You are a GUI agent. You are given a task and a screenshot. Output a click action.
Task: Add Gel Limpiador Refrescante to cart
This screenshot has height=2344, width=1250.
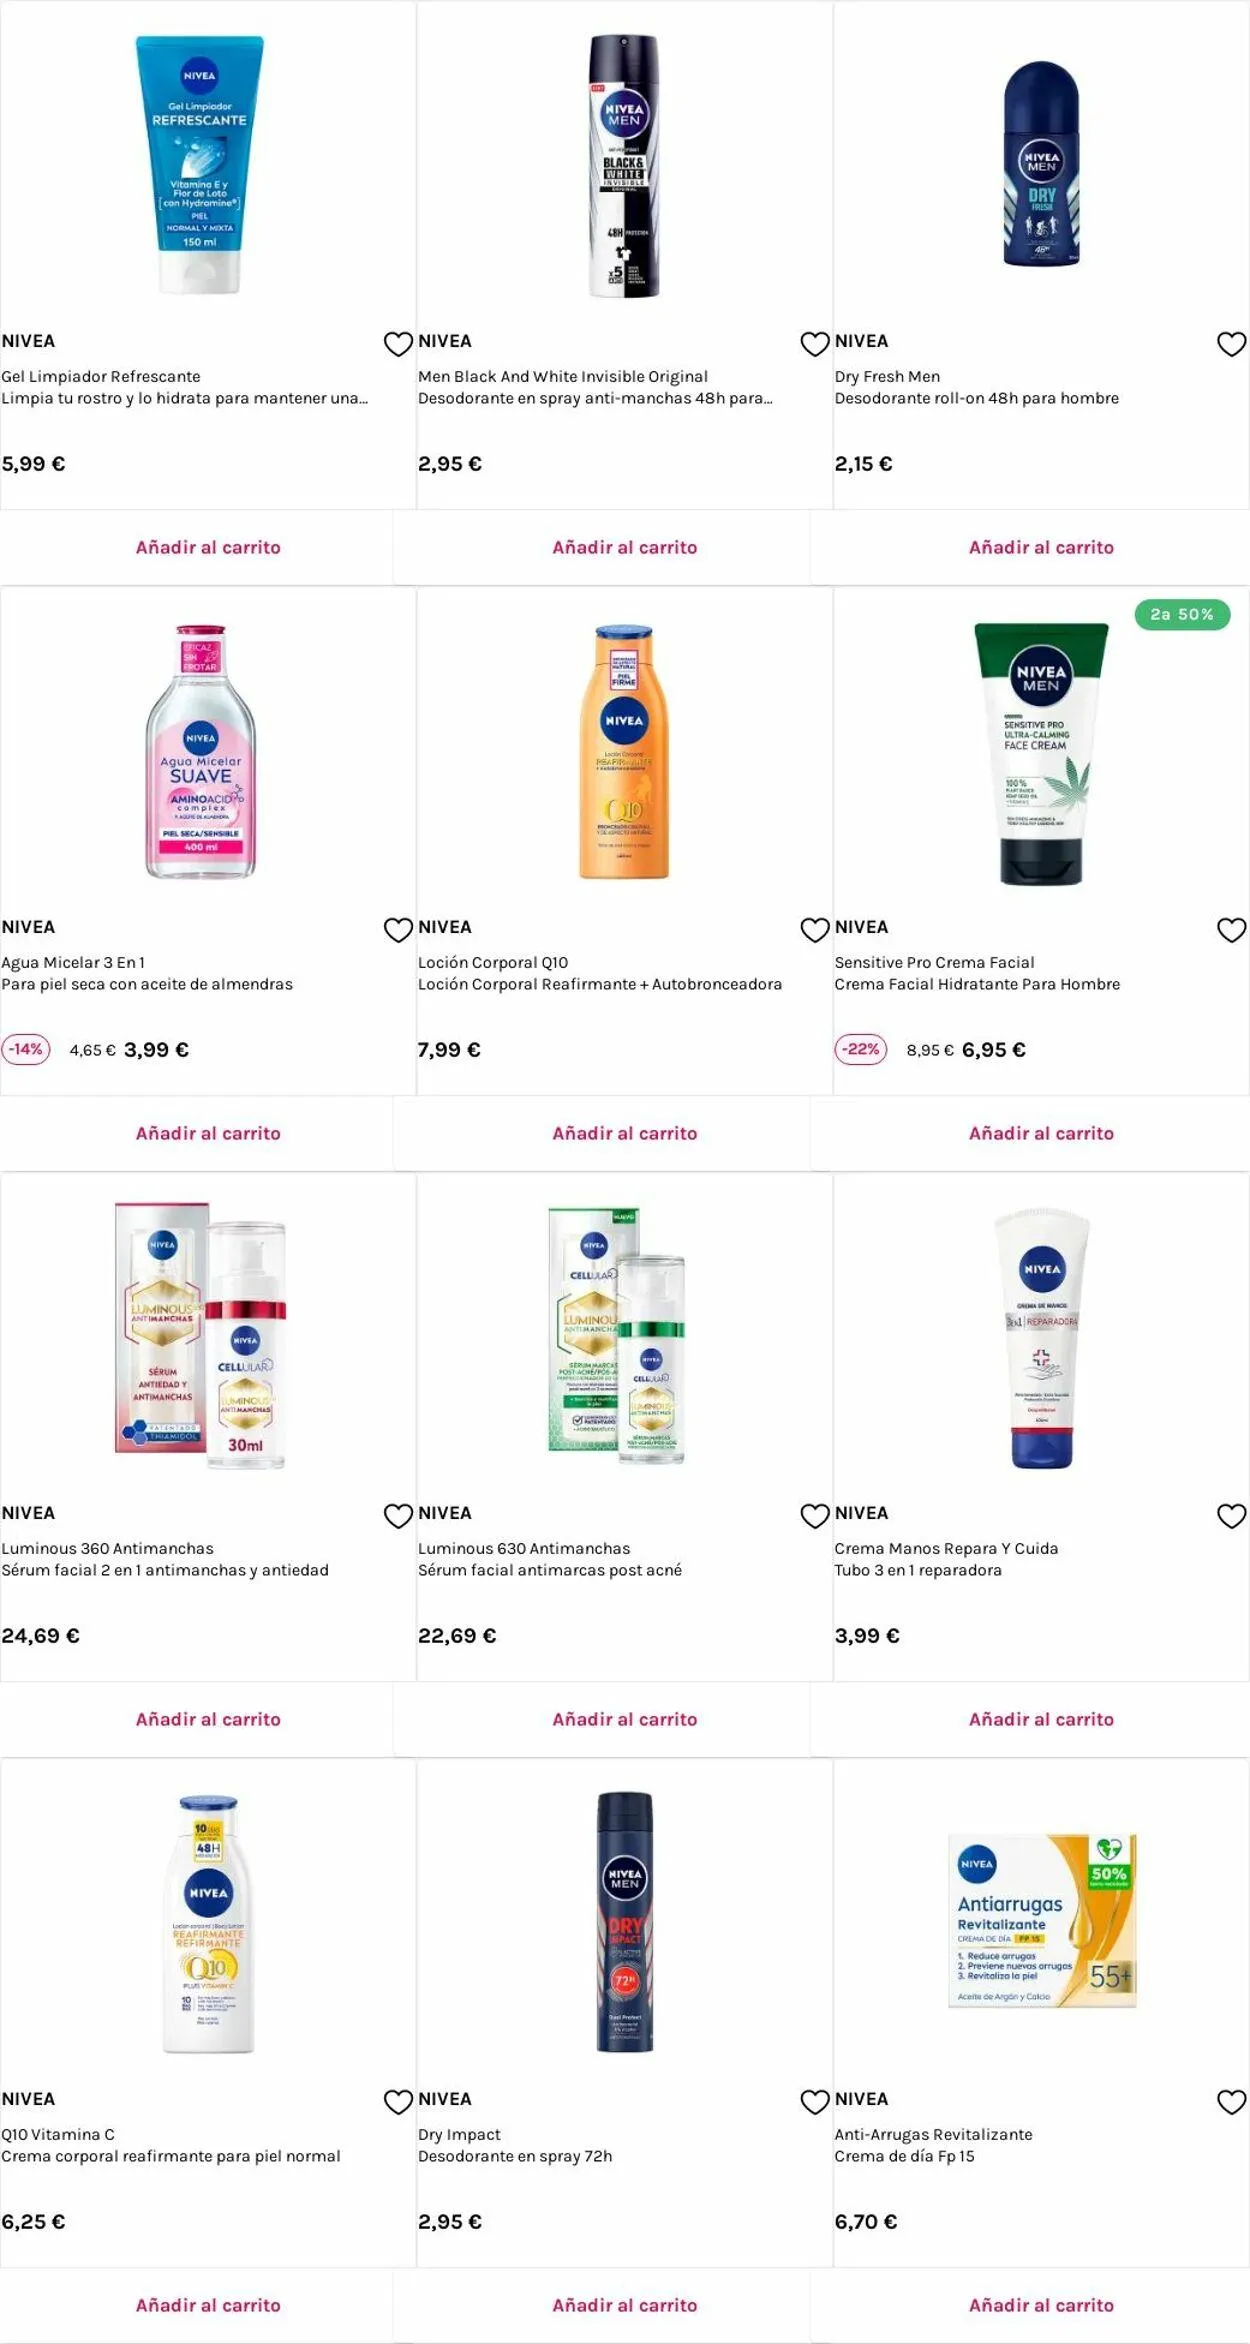[x=208, y=547]
